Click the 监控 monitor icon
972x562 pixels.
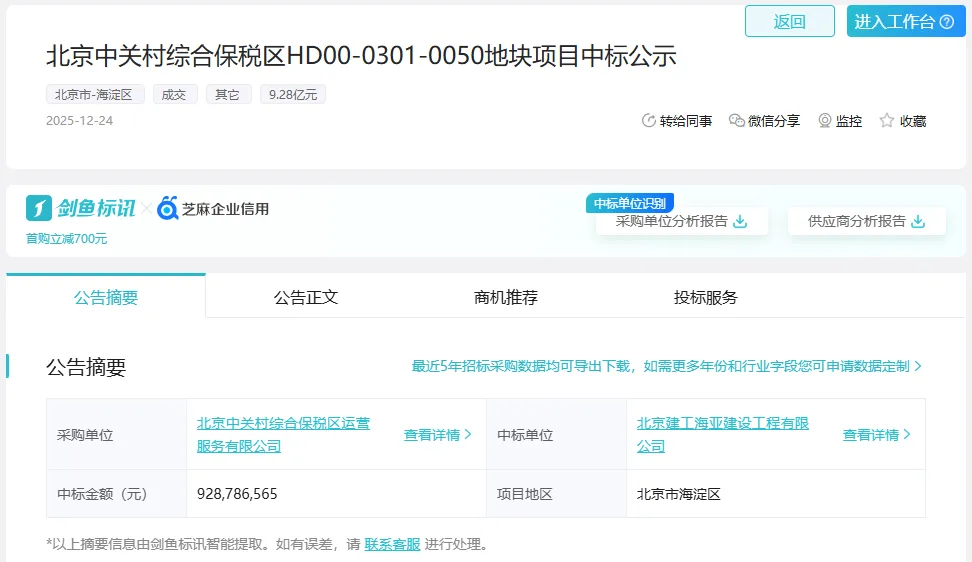pyautogui.click(x=825, y=121)
